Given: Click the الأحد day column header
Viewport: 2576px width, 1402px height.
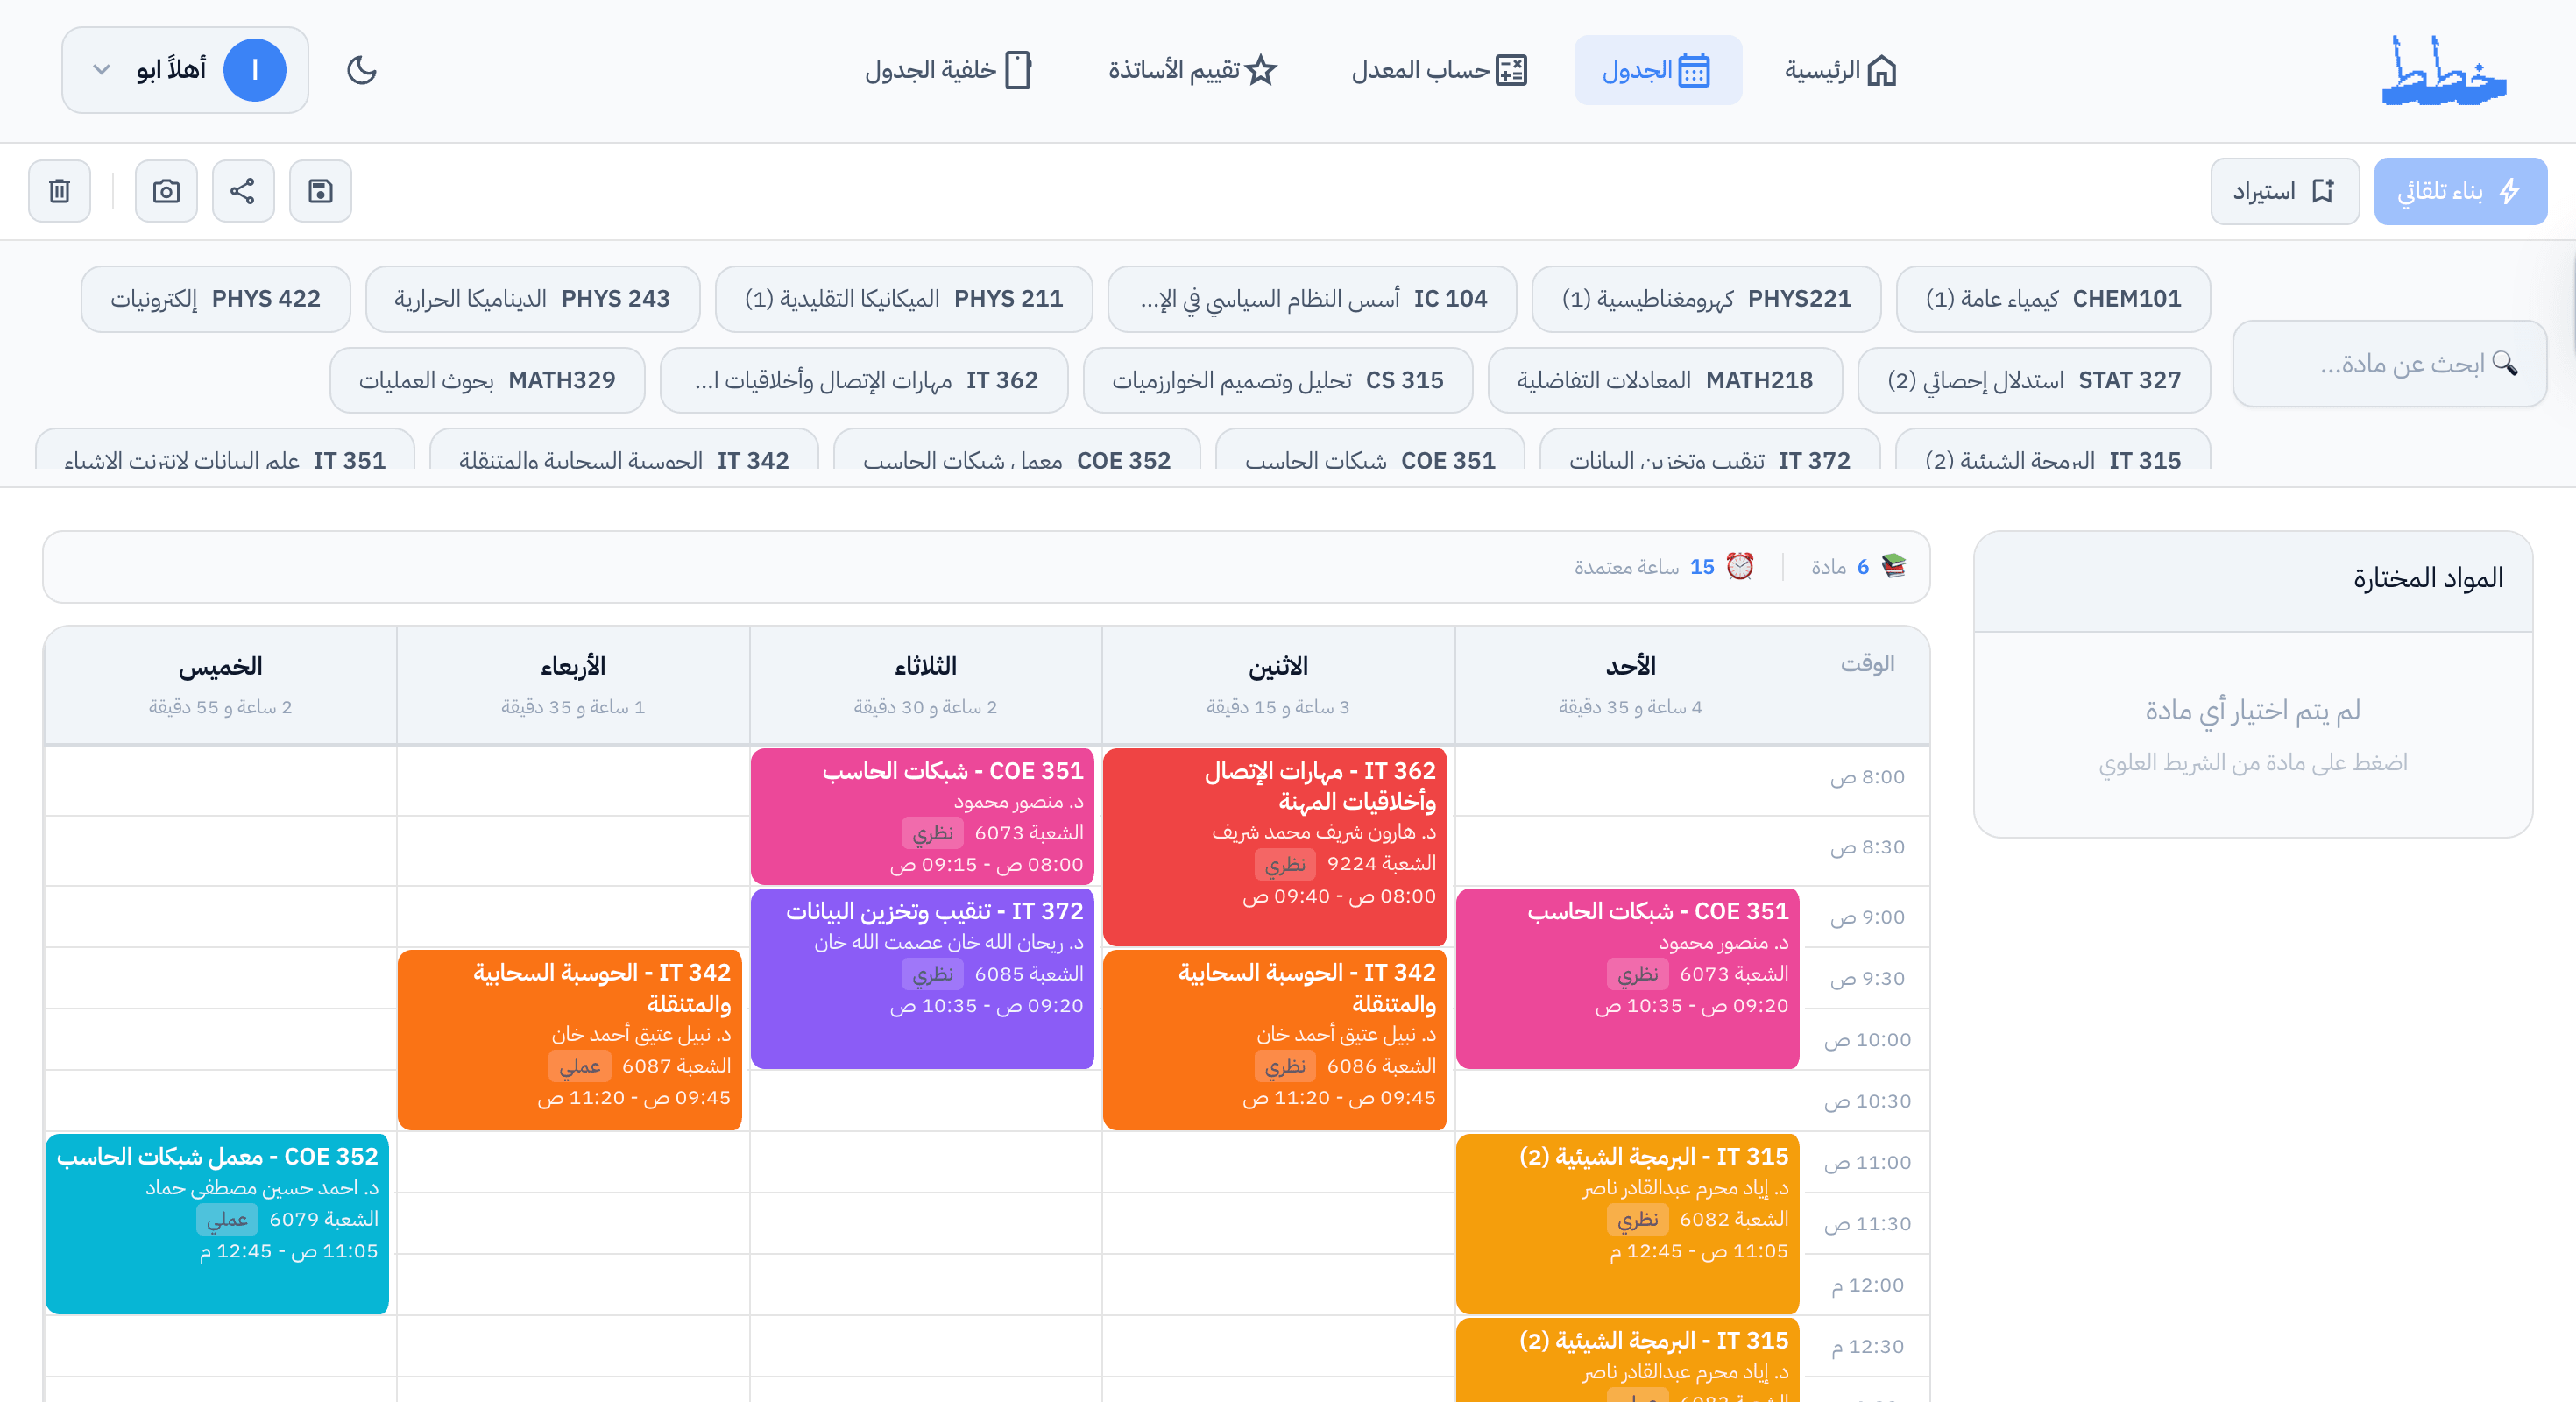Looking at the screenshot, I should [x=1631, y=685].
